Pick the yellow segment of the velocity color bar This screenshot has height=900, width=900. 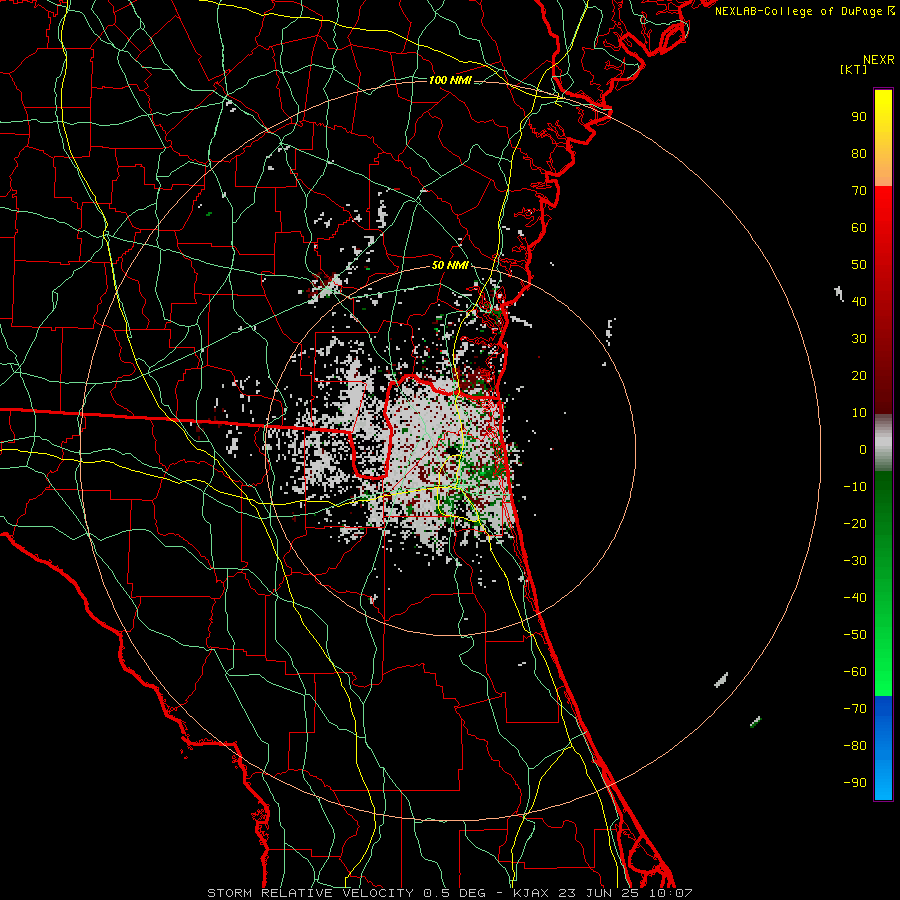tap(883, 115)
